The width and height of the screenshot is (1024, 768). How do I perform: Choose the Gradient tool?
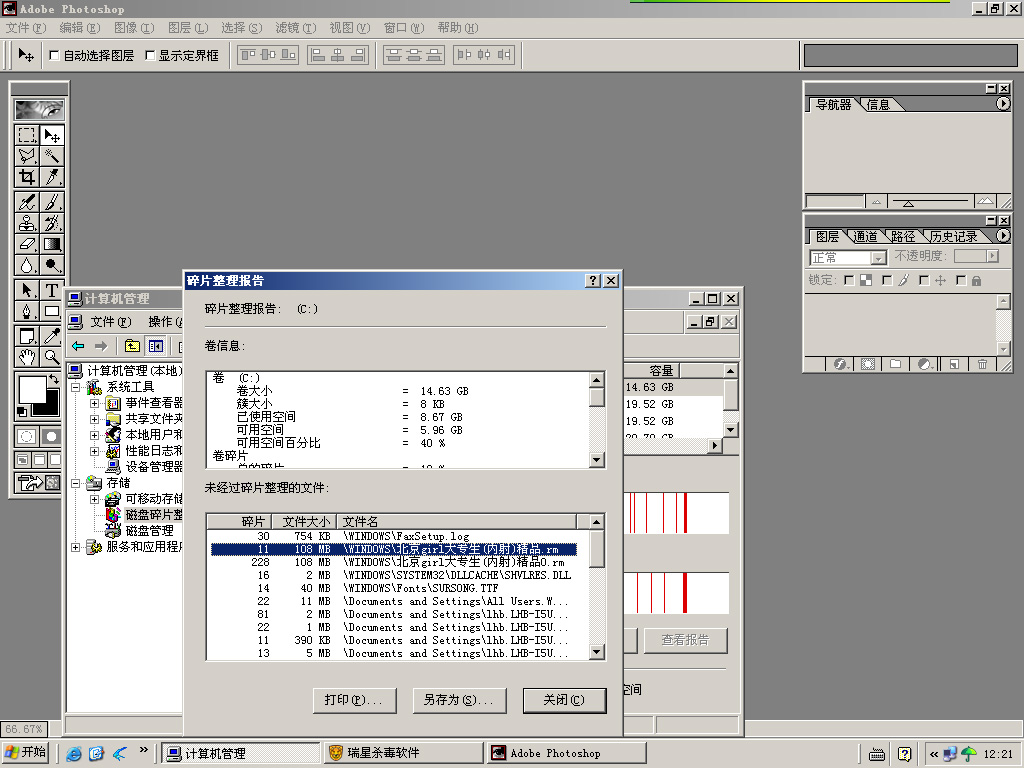(x=52, y=243)
